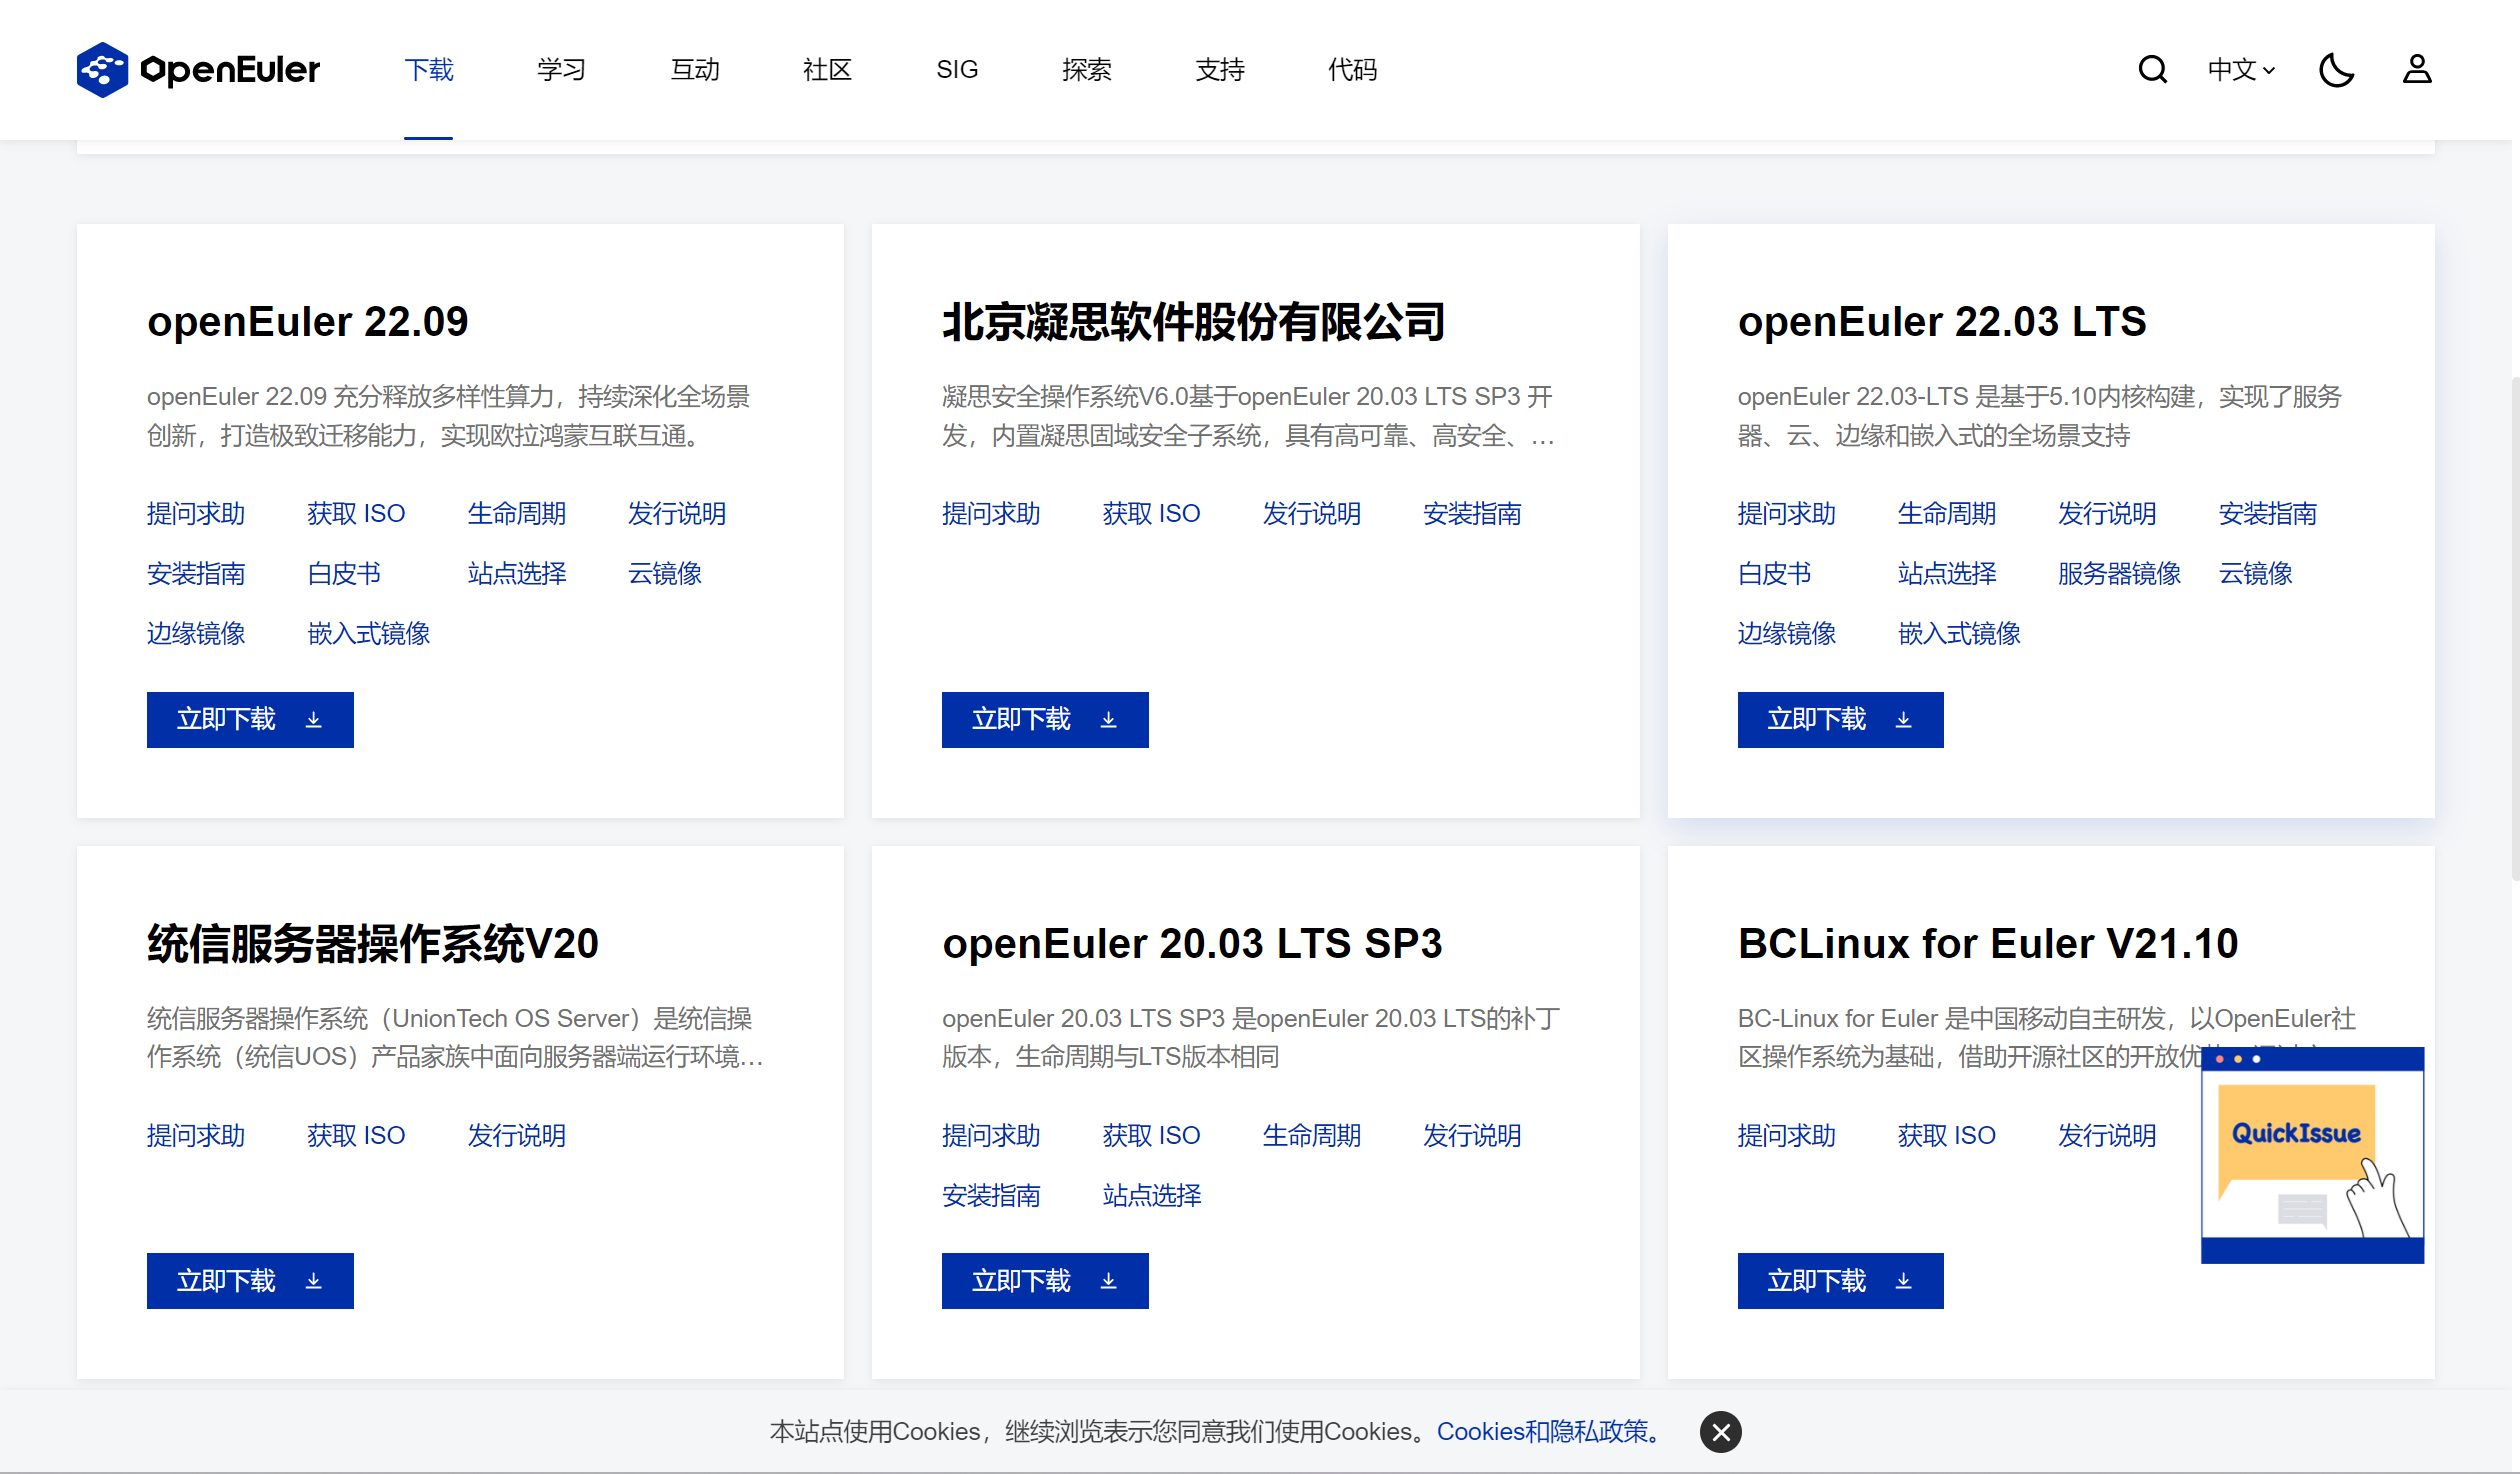This screenshot has width=2520, height=1474.
Task: Select the 支持 menu item
Action: (1220, 69)
